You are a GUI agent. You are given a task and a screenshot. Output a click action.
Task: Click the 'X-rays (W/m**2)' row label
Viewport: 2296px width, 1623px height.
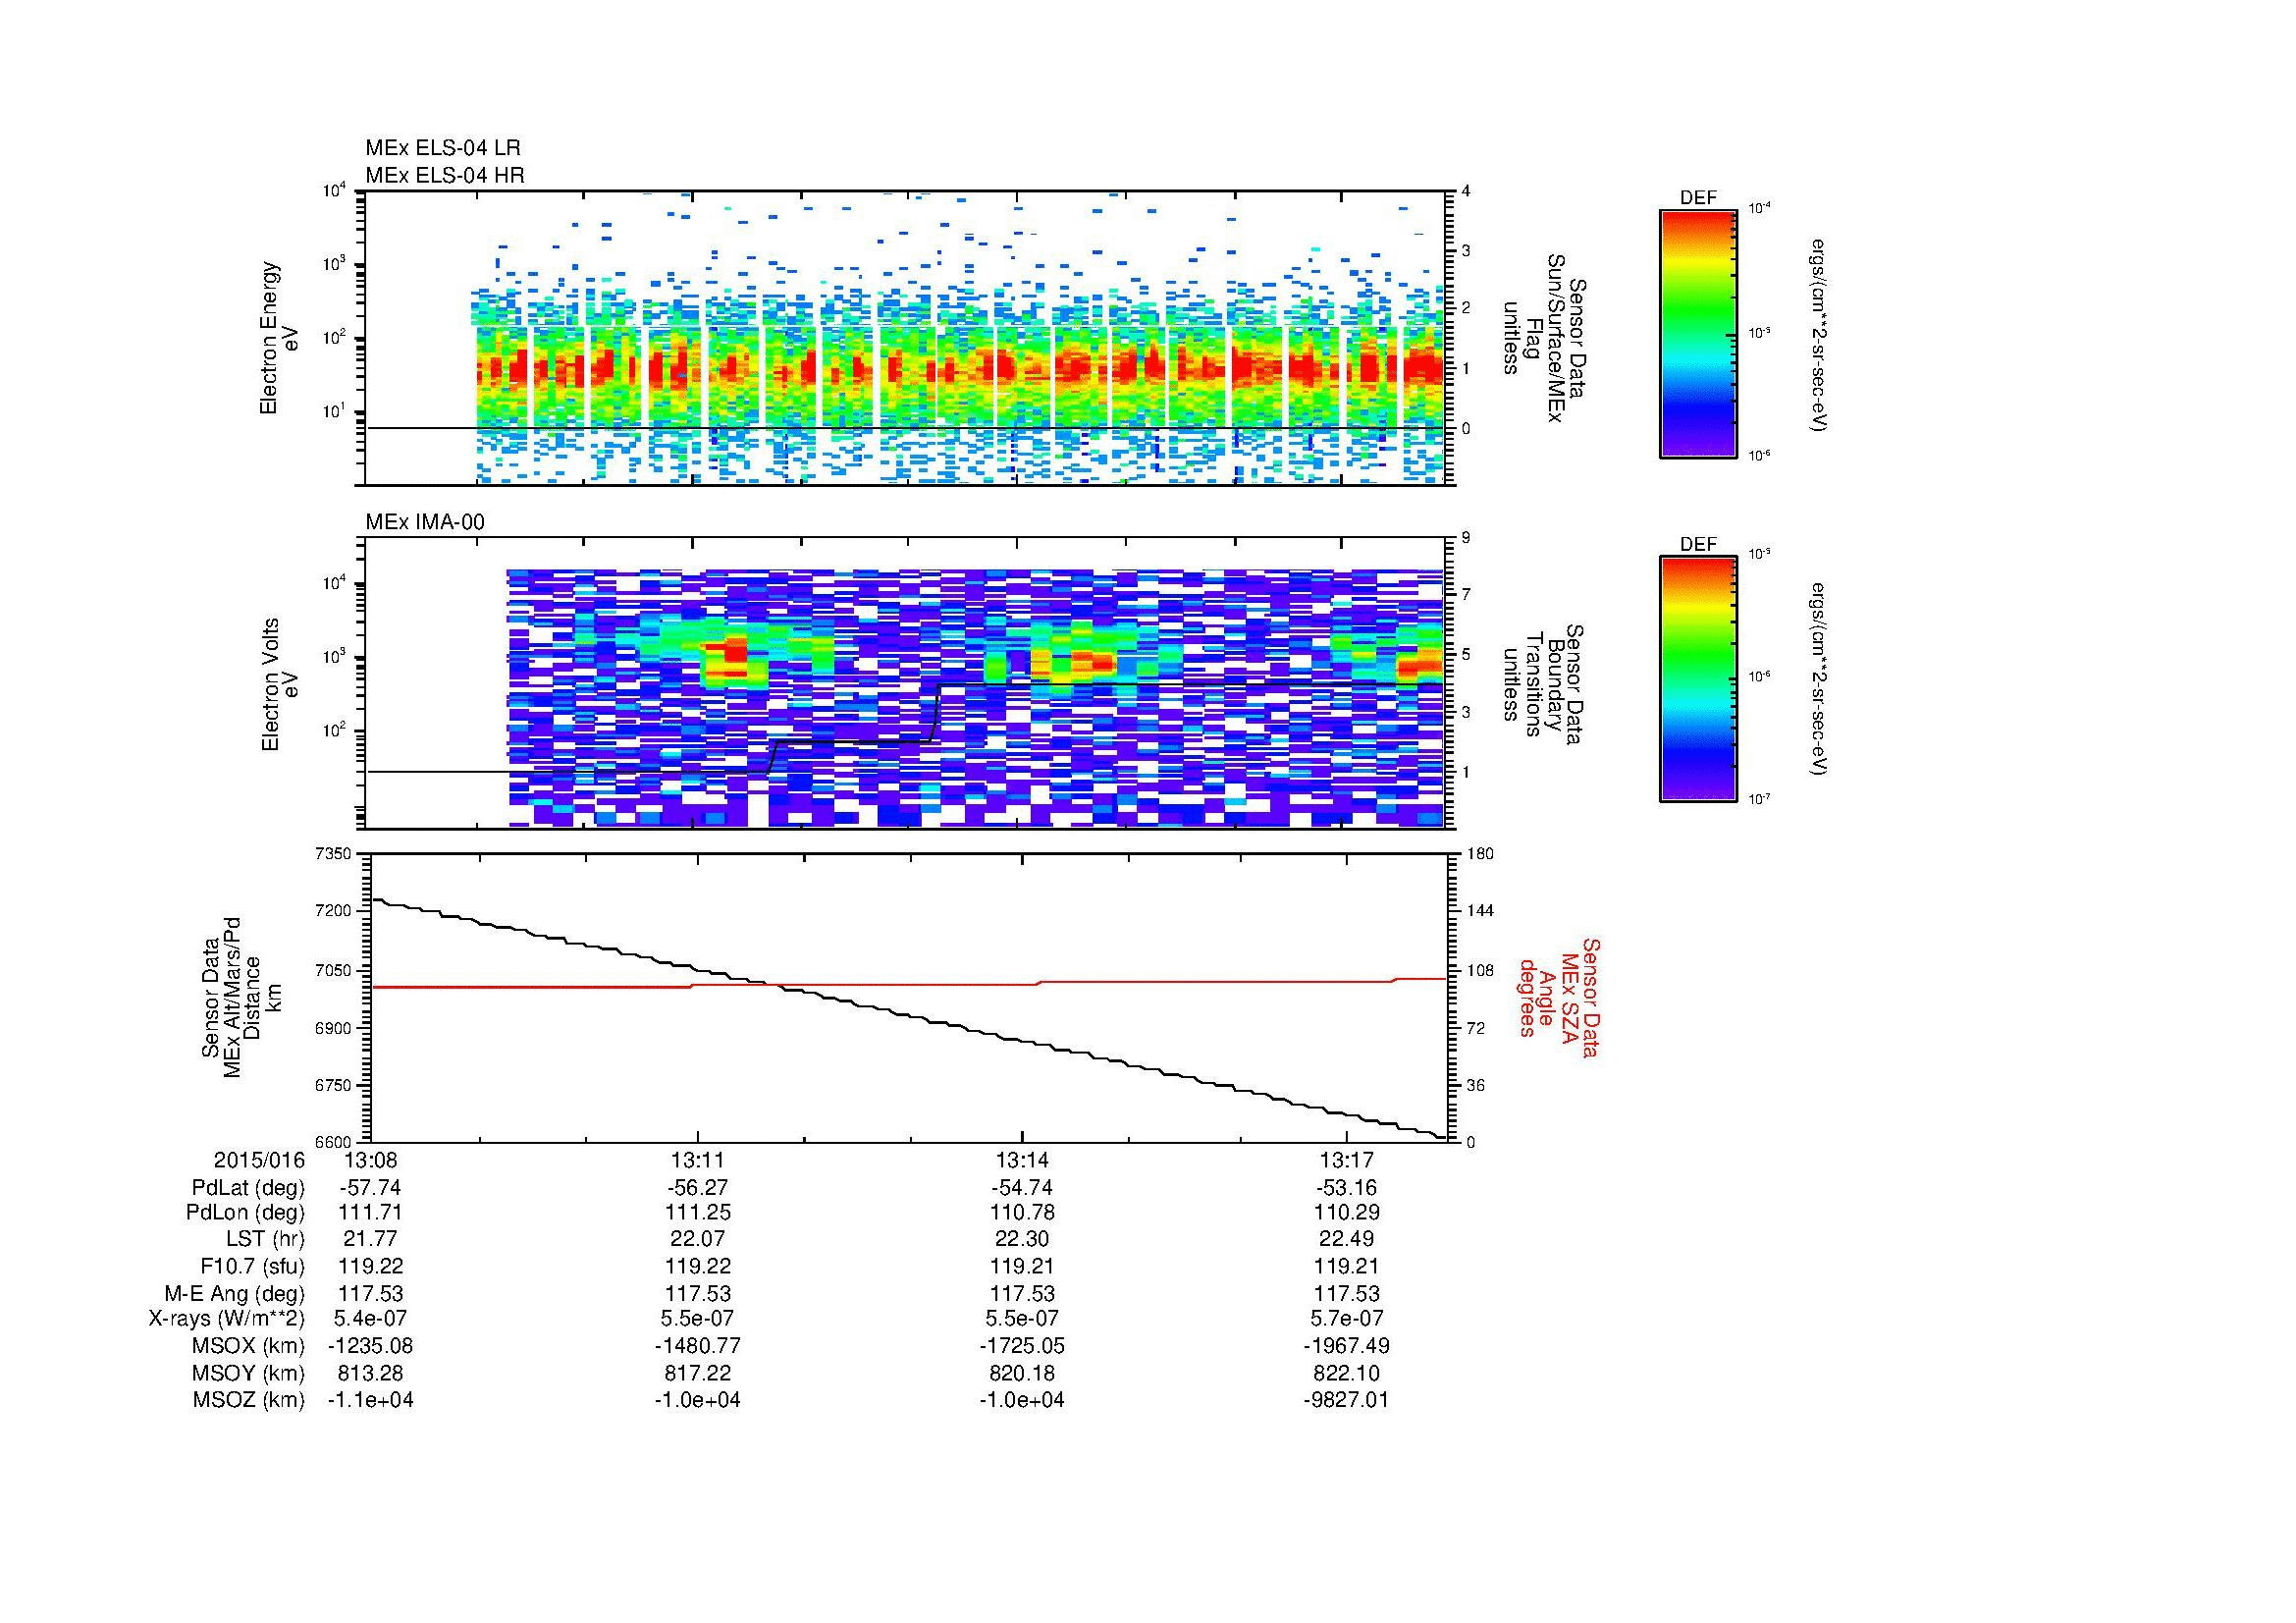[227, 1319]
